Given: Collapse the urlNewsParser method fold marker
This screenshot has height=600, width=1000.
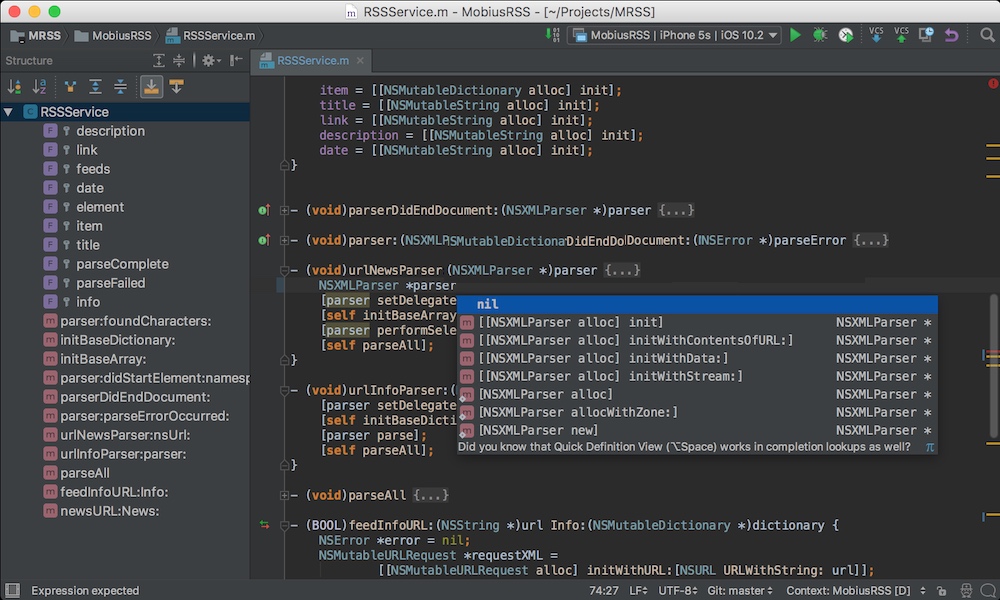Looking at the screenshot, I should pos(284,270).
